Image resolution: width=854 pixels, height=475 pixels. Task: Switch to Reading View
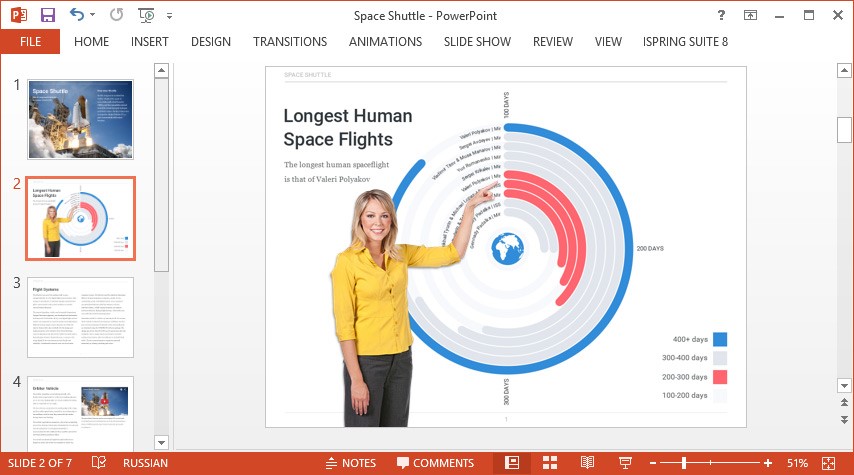[x=587, y=463]
